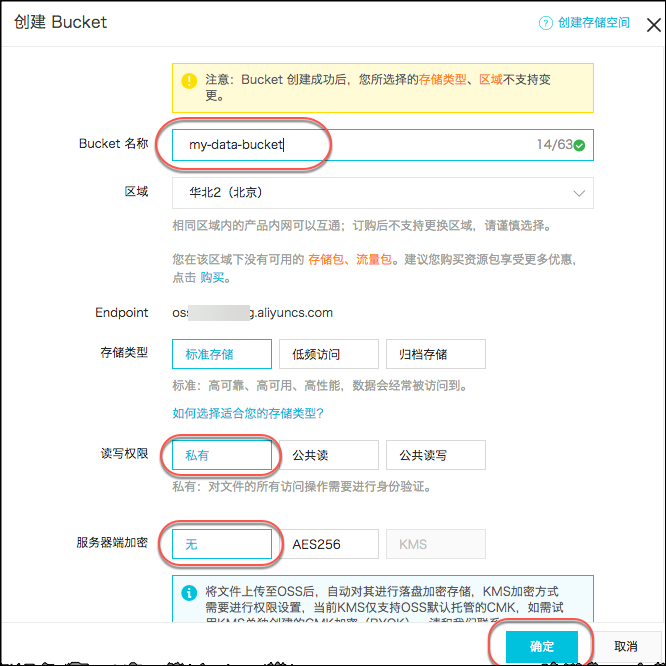Viewport: 666px width, 666px height.
Task: Choose 无 for server-side encryption
Action: tap(222, 544)
